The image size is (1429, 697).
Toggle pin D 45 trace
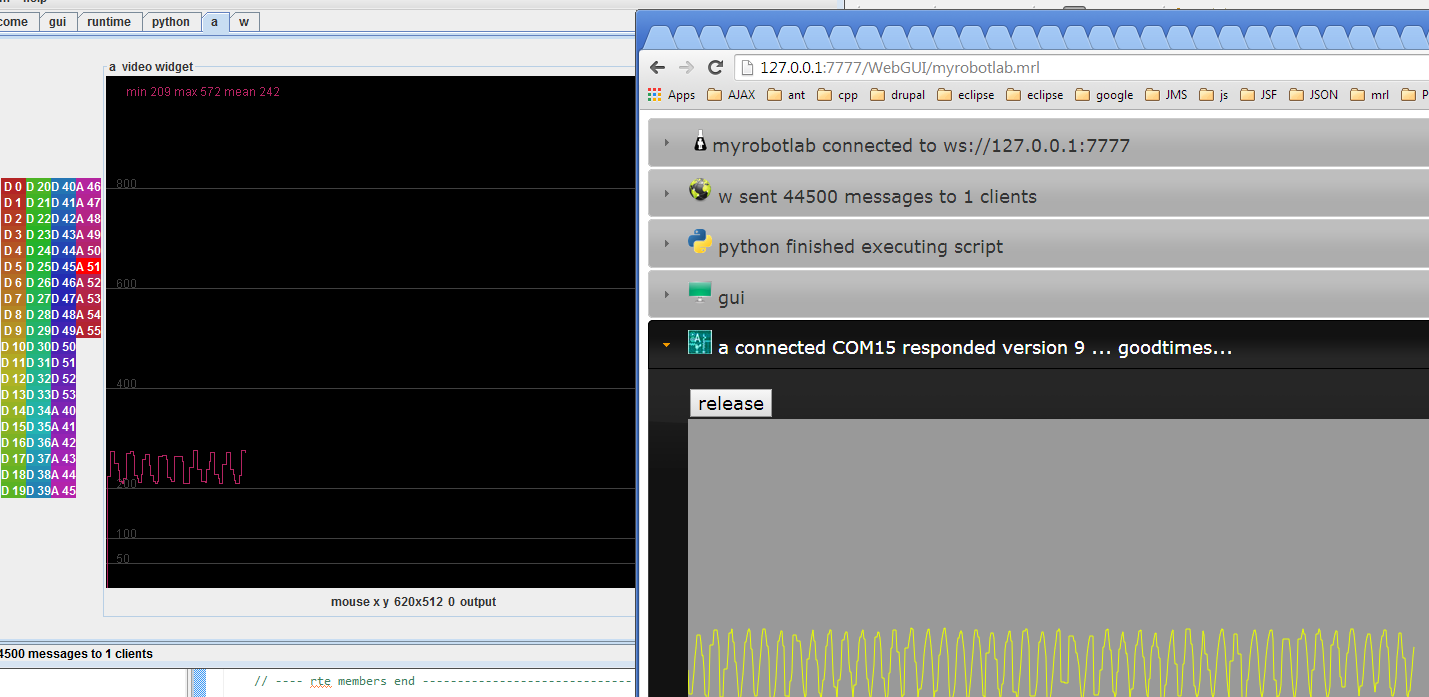tap(63, 266)
